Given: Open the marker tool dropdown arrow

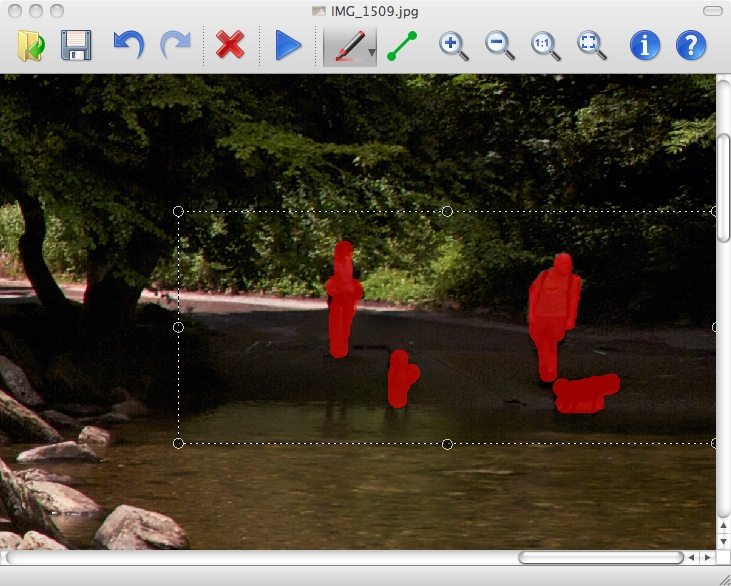Looking at the screenshot, I should (372, 52).
